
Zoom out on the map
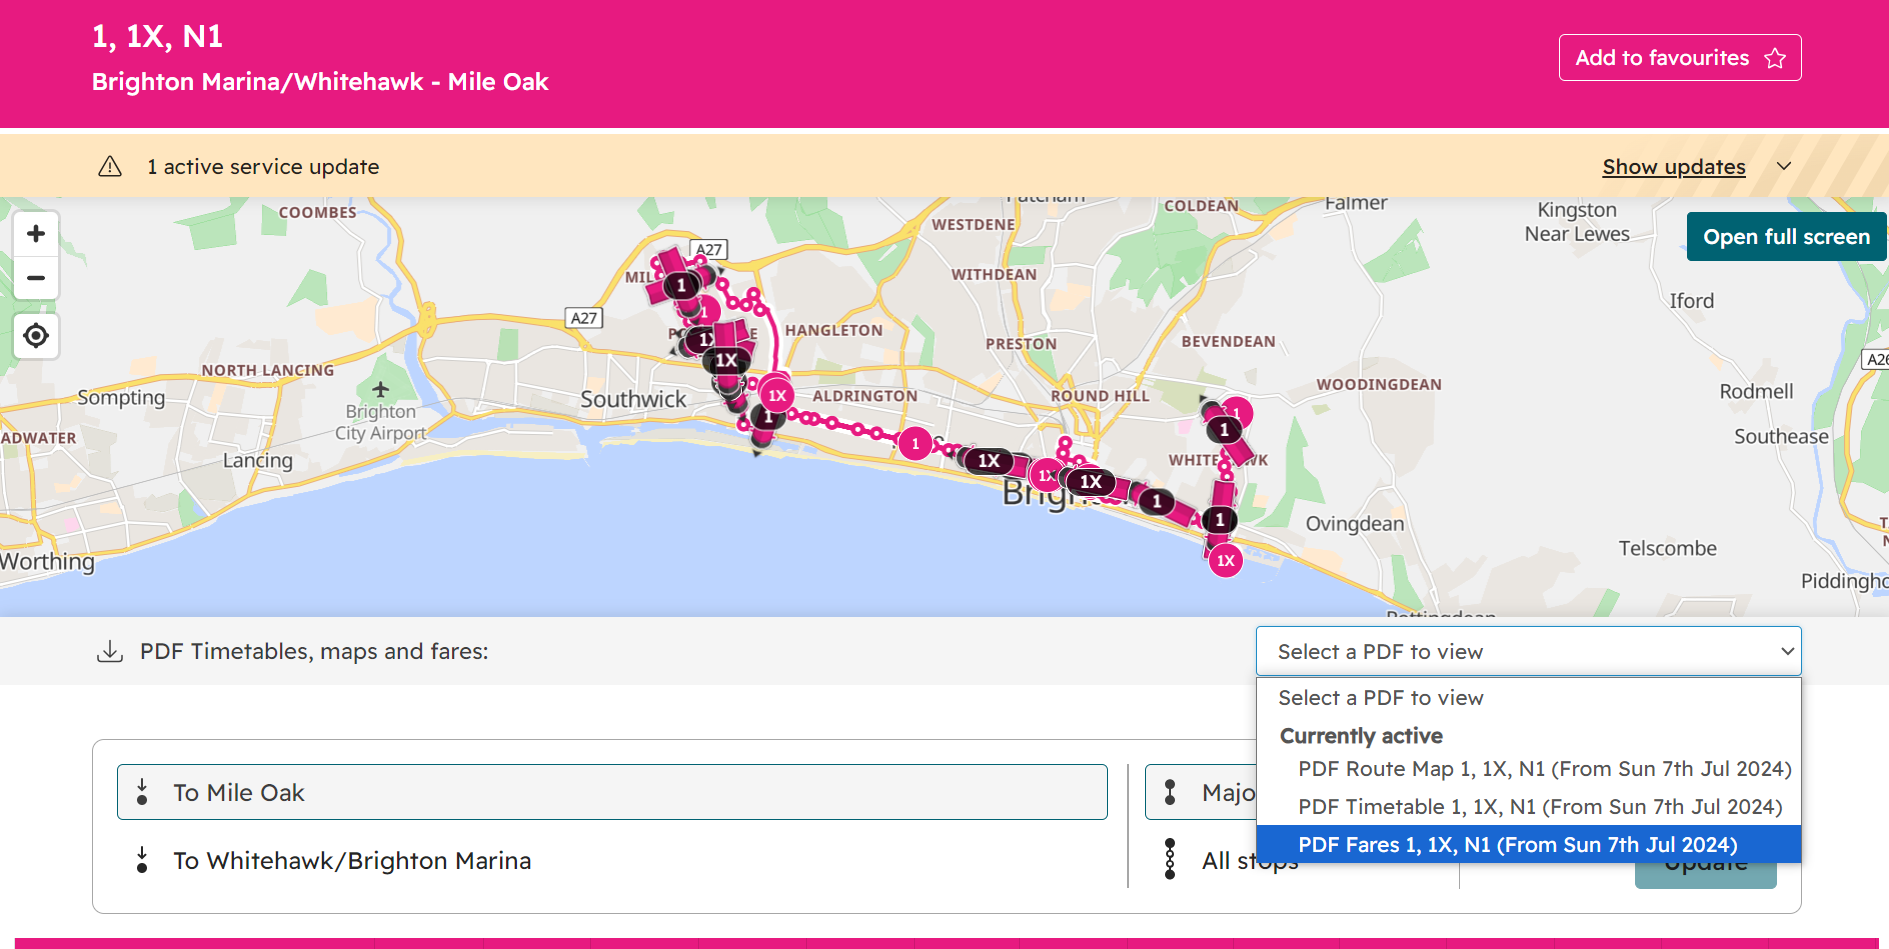36,278
